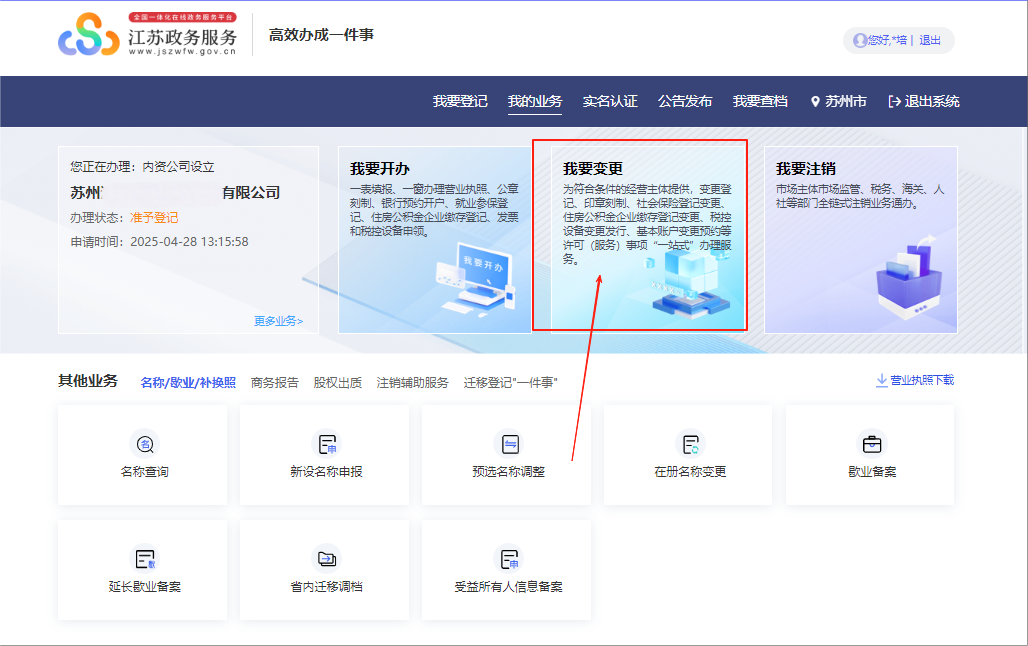Image resolution: width=1028 pixels, height=646 pixels.
Task: Open the 迁移登记"一件事" tab
Action: point(511,382)
